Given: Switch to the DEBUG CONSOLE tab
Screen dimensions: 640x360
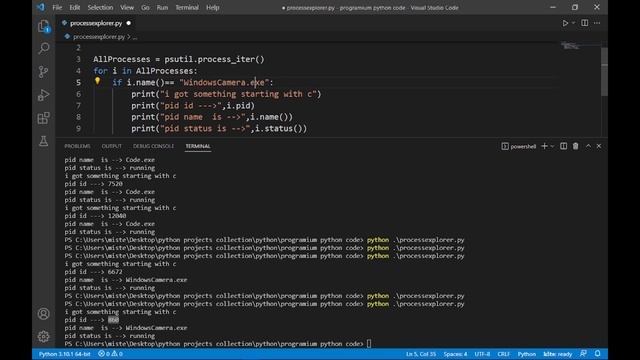Looking at the screenshot, I should pyautogui.click(x=153, y=146).
